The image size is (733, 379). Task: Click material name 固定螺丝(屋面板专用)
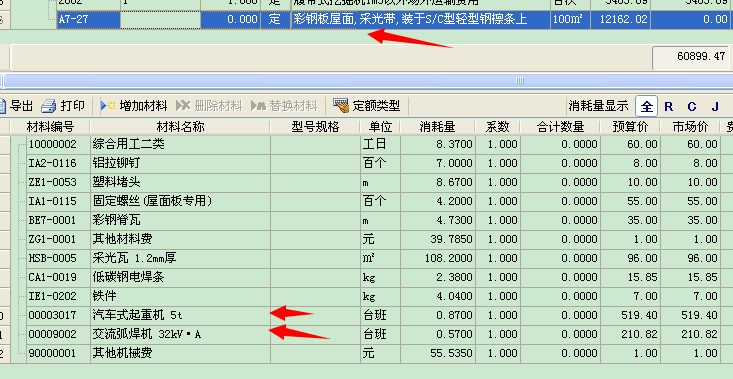click(153, 201)
